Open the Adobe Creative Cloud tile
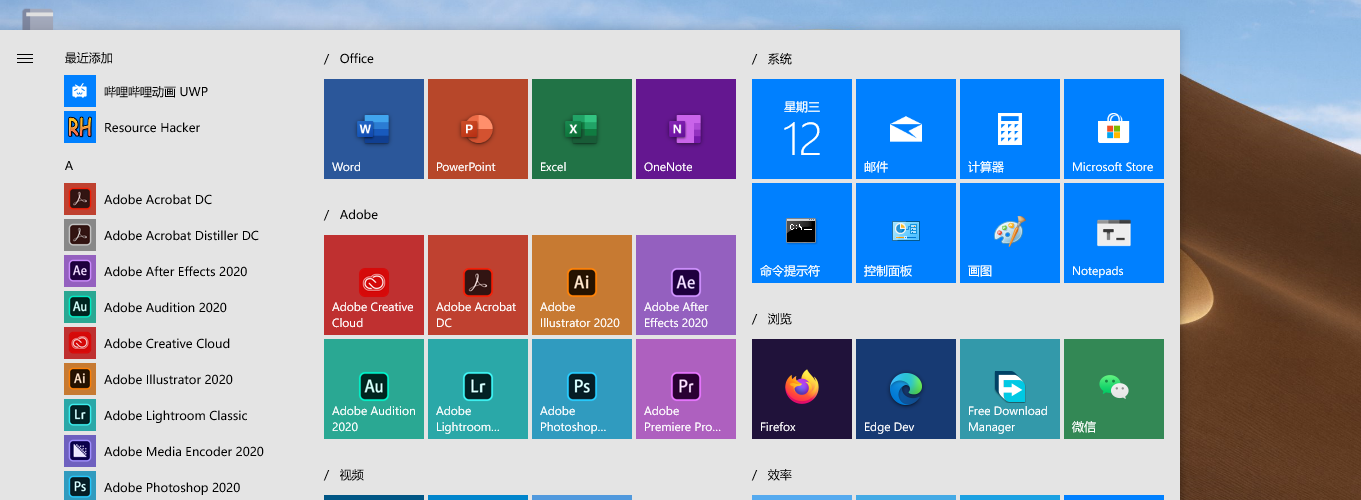 374,285
